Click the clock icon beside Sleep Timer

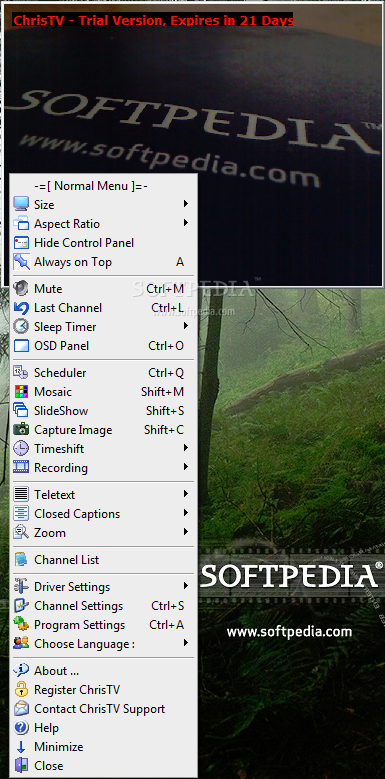point(21,327)
